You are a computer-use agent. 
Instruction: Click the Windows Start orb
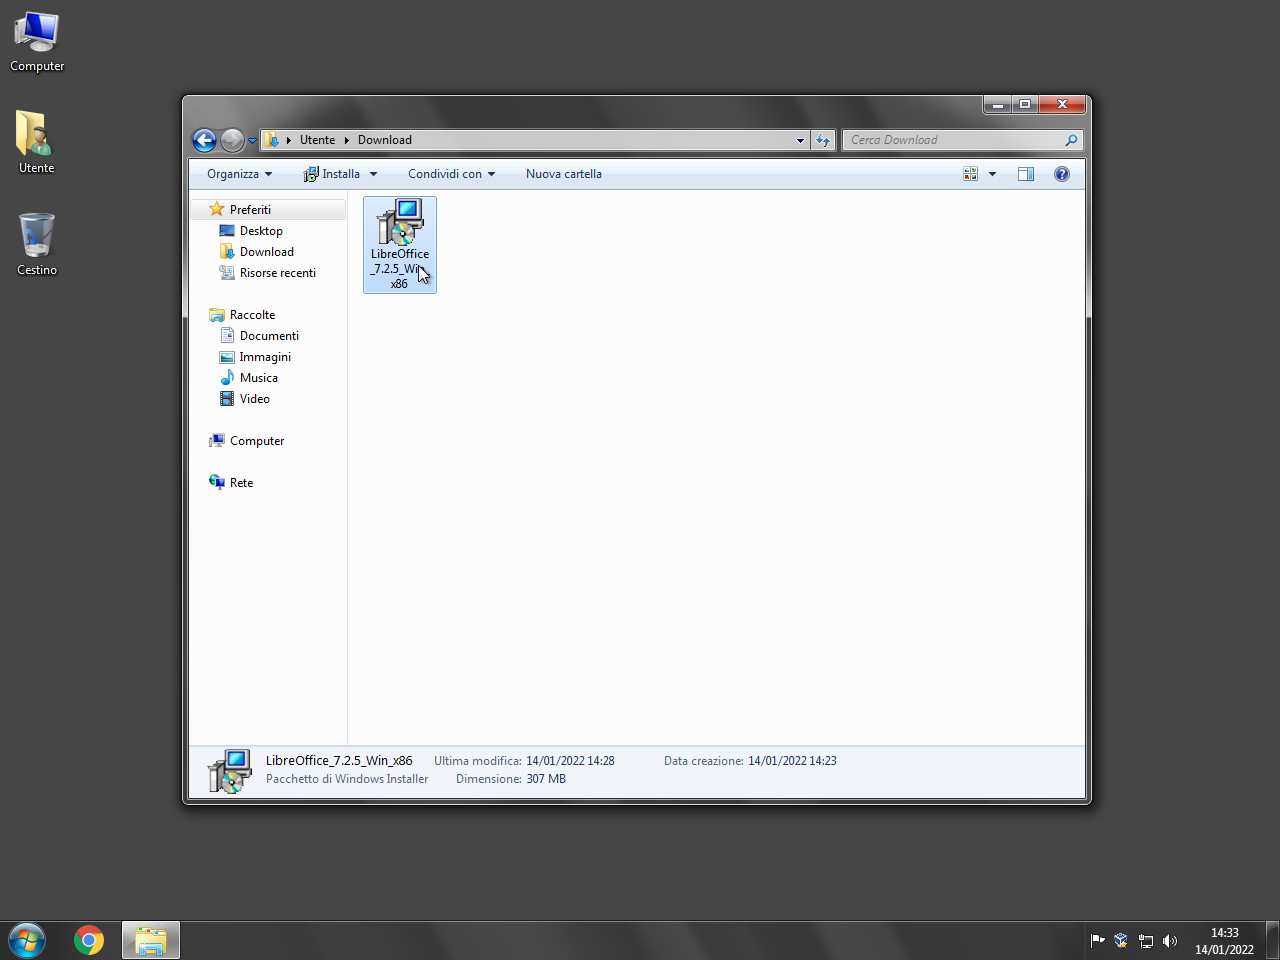[27, 940]
